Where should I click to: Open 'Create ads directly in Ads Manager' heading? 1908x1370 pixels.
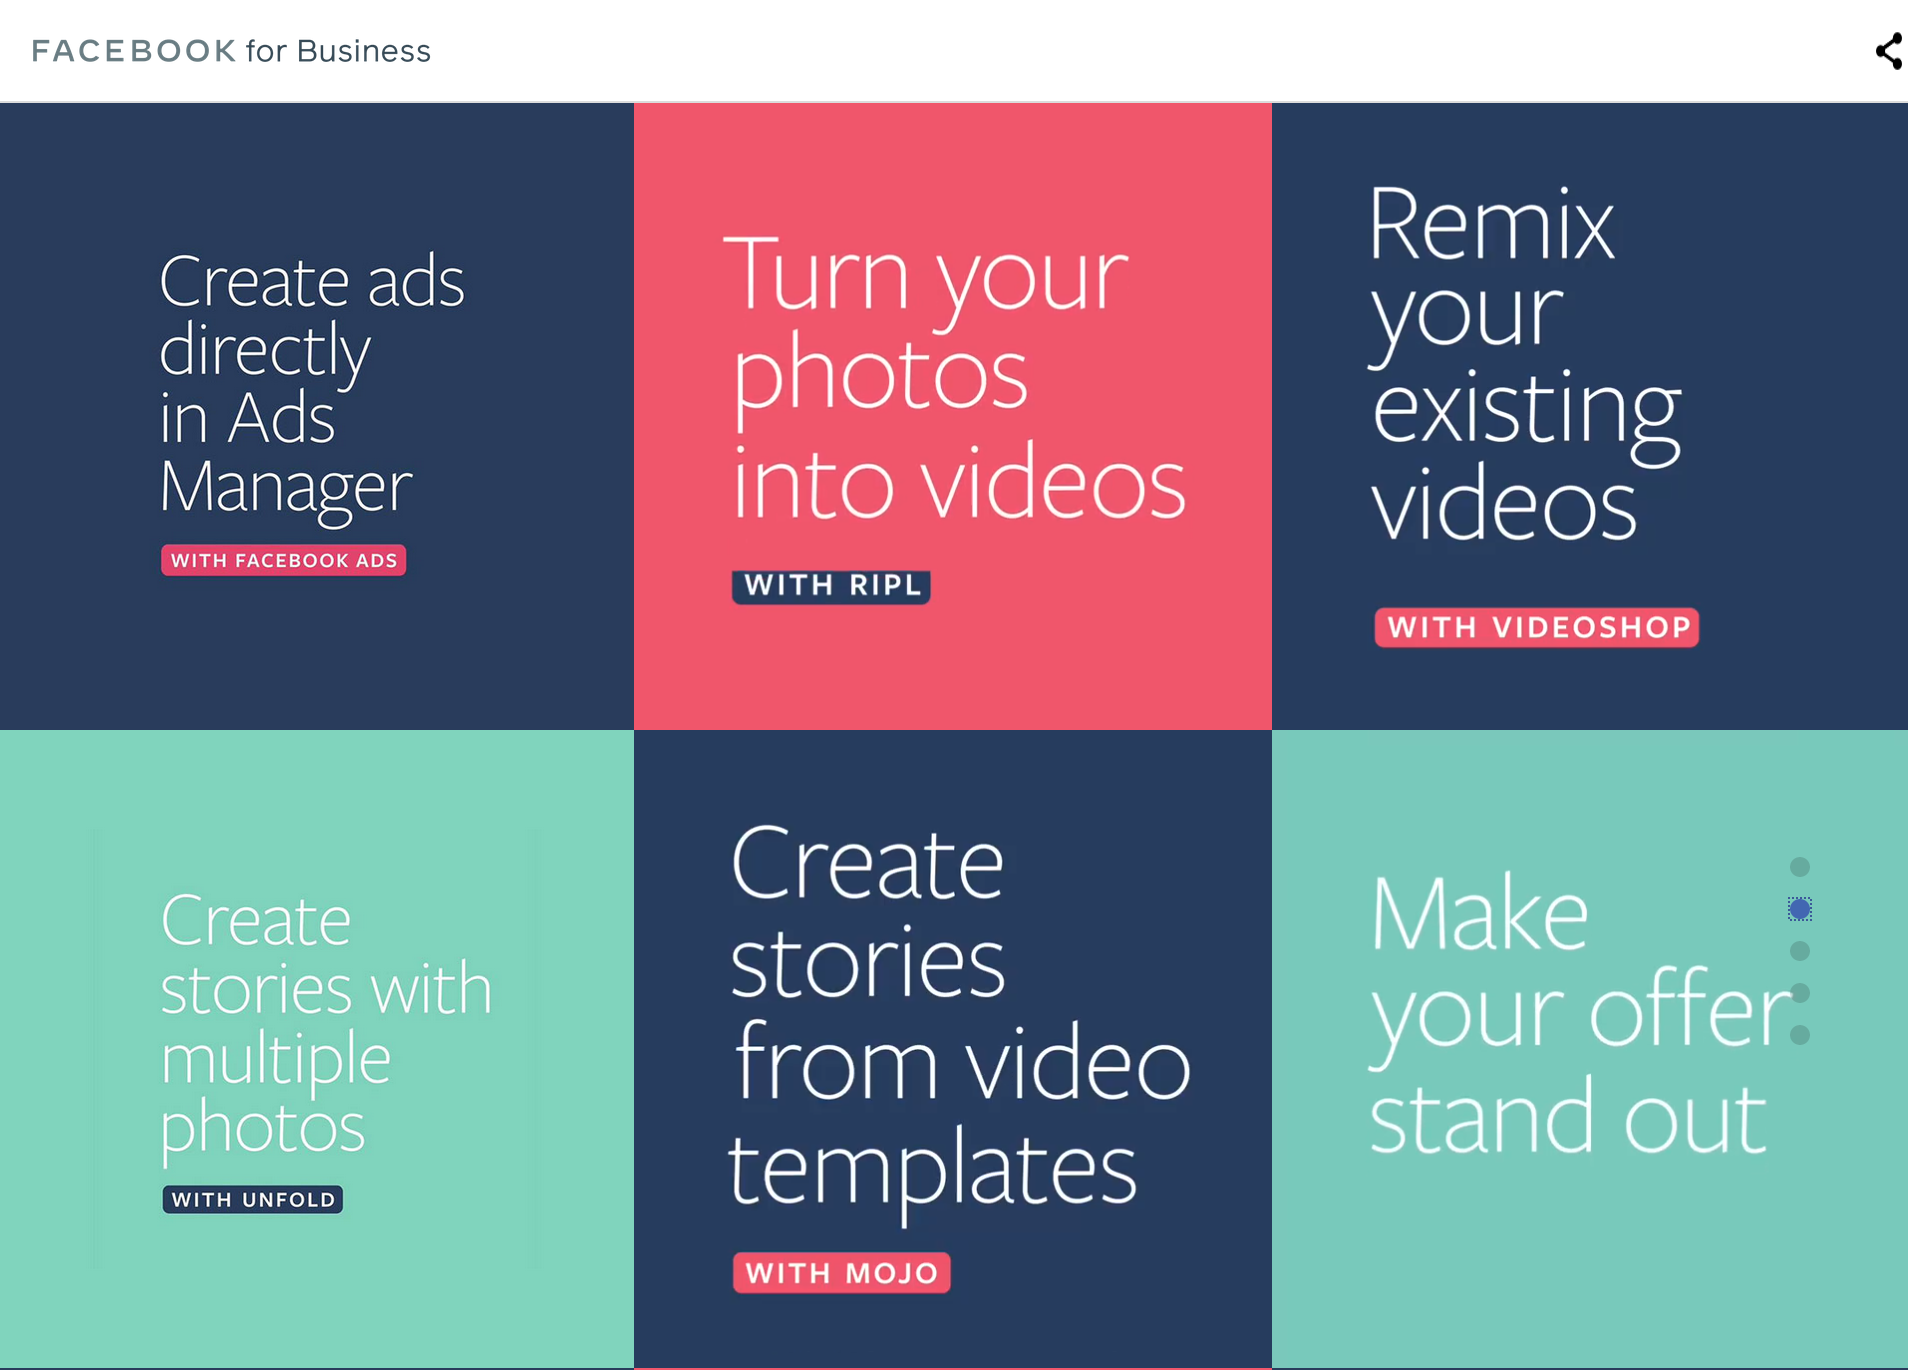click(x=311, y=383)
